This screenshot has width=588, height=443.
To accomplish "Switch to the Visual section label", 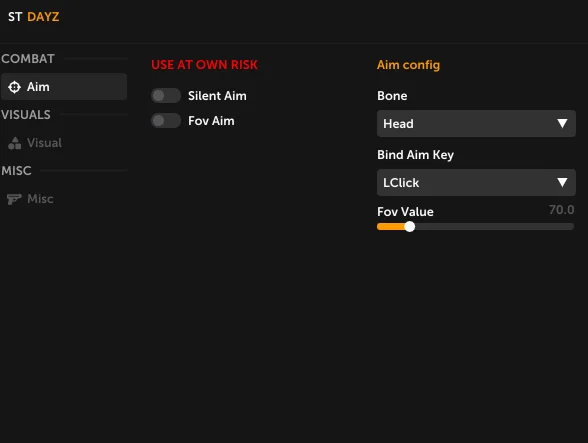I will pyautogui.click(x=44, y=143).
